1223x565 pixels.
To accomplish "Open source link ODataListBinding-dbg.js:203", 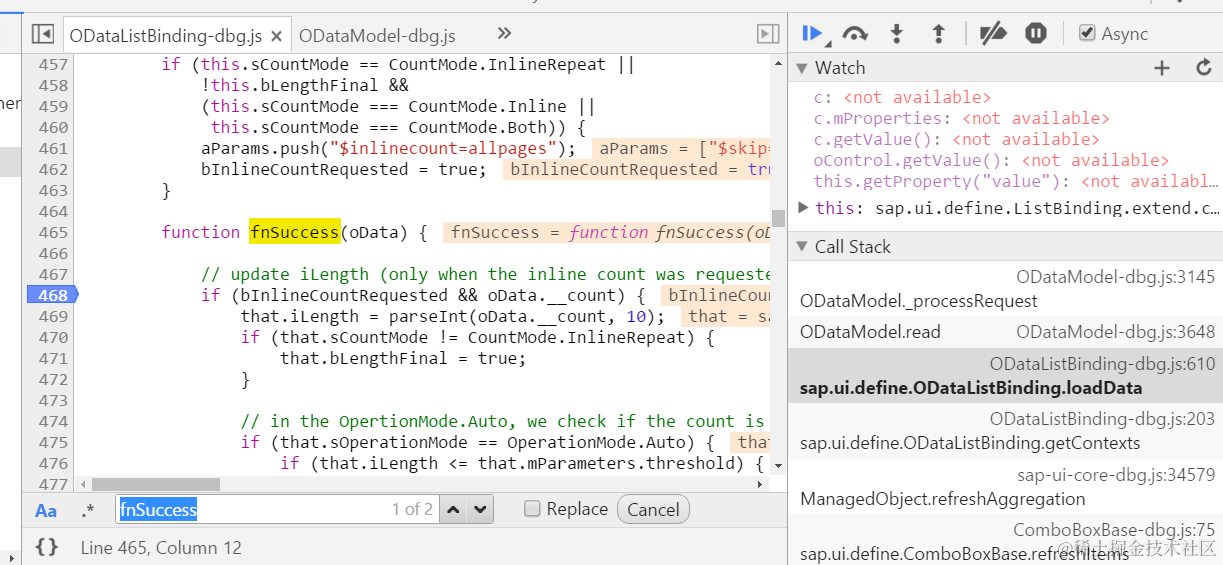I will (x=1102, y=420).
